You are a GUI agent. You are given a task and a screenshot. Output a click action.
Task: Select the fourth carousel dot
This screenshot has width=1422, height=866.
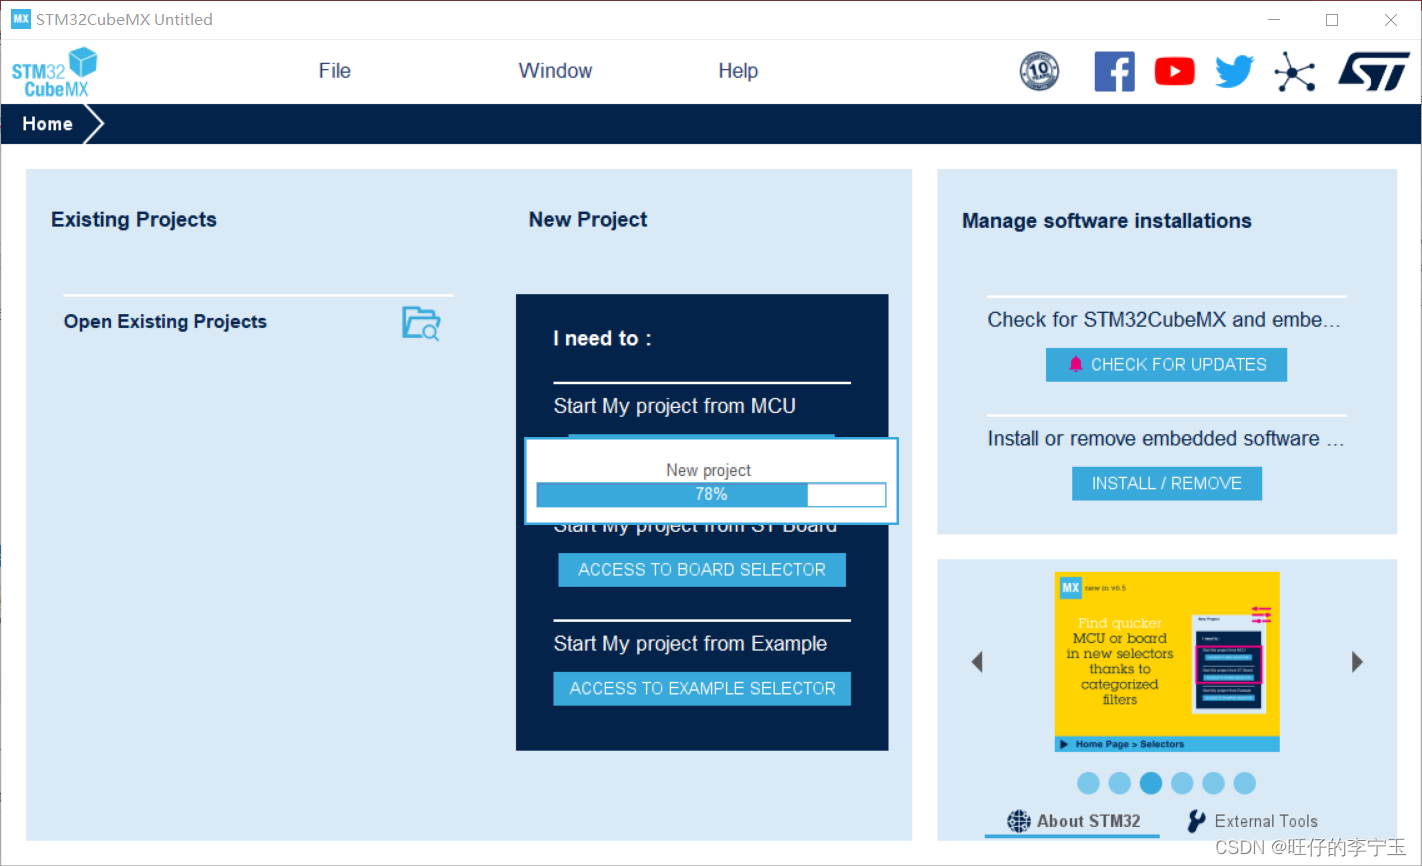point(1182,783)
